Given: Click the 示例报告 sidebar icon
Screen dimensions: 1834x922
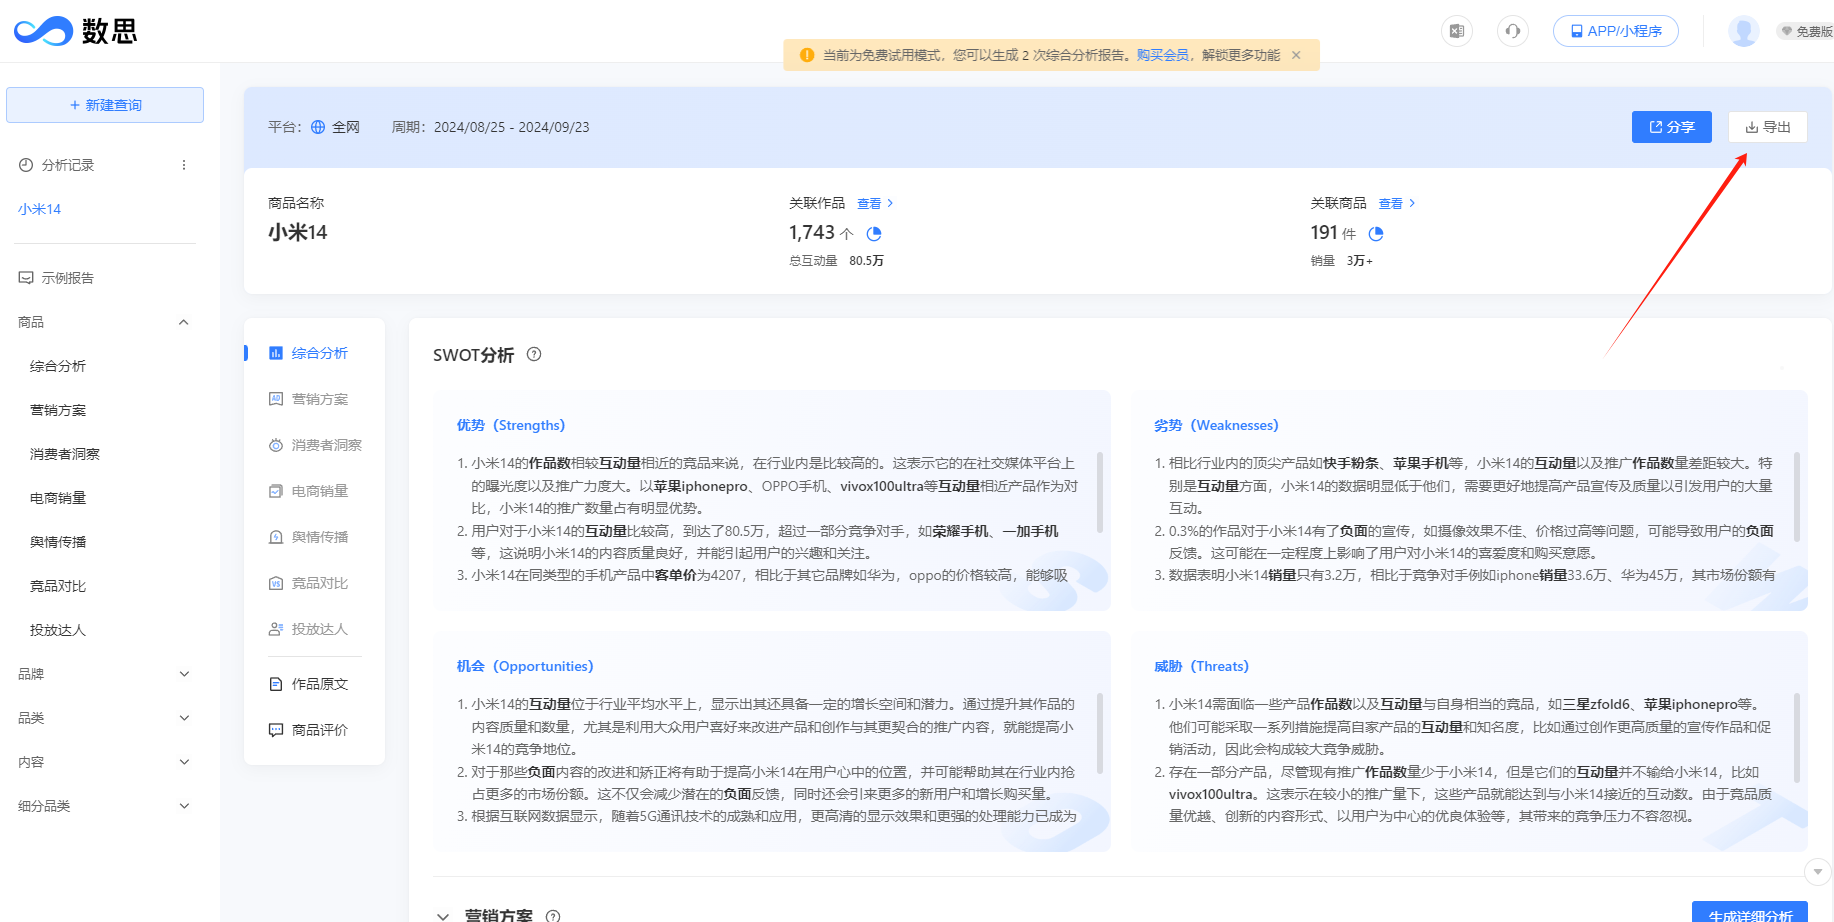Looking at the screenshot, I should pos(26,278).
